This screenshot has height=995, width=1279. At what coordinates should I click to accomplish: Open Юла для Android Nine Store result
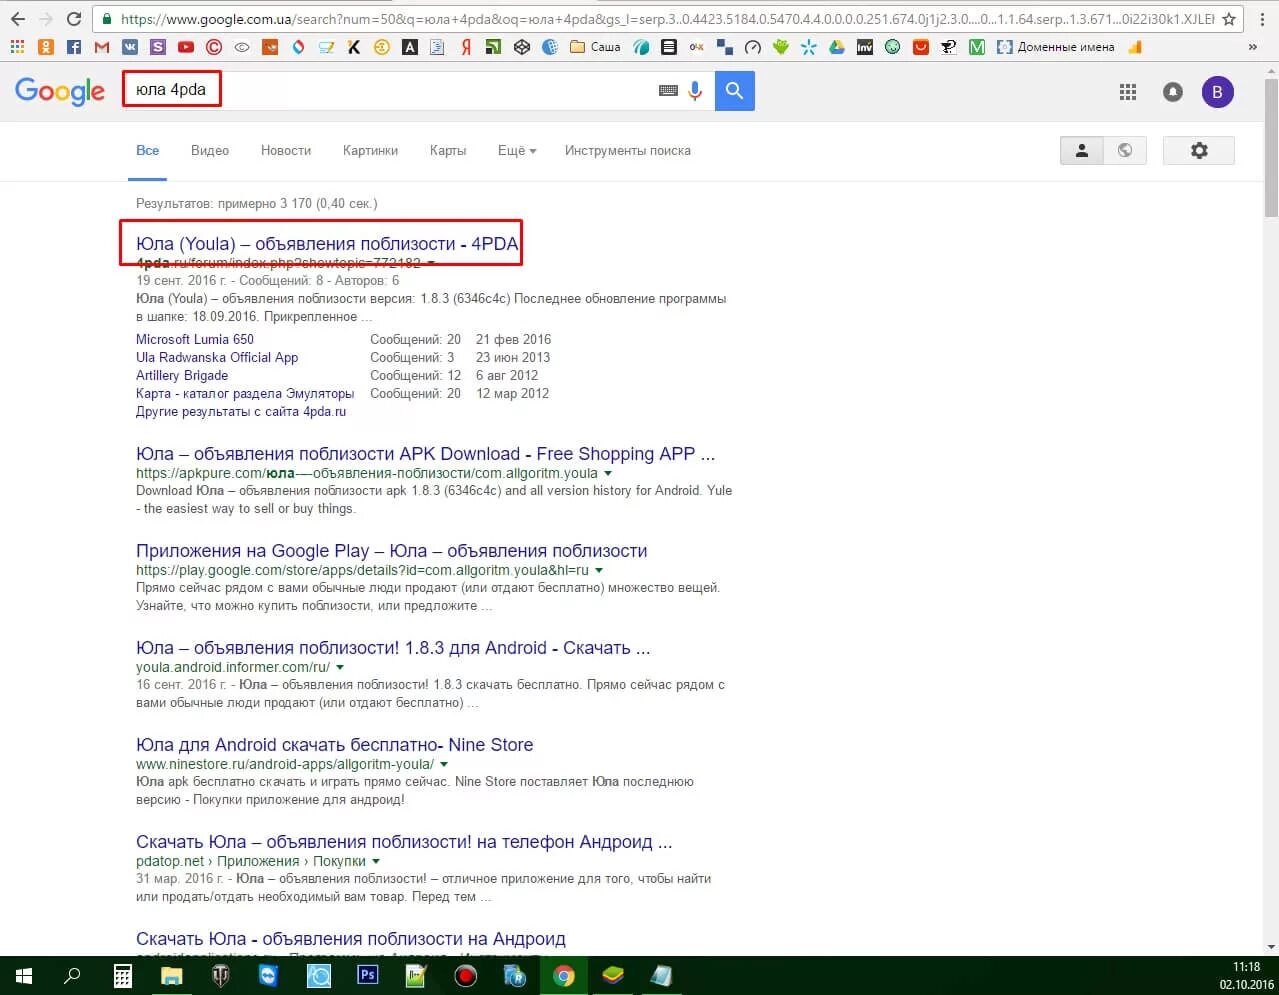[334, 745]
